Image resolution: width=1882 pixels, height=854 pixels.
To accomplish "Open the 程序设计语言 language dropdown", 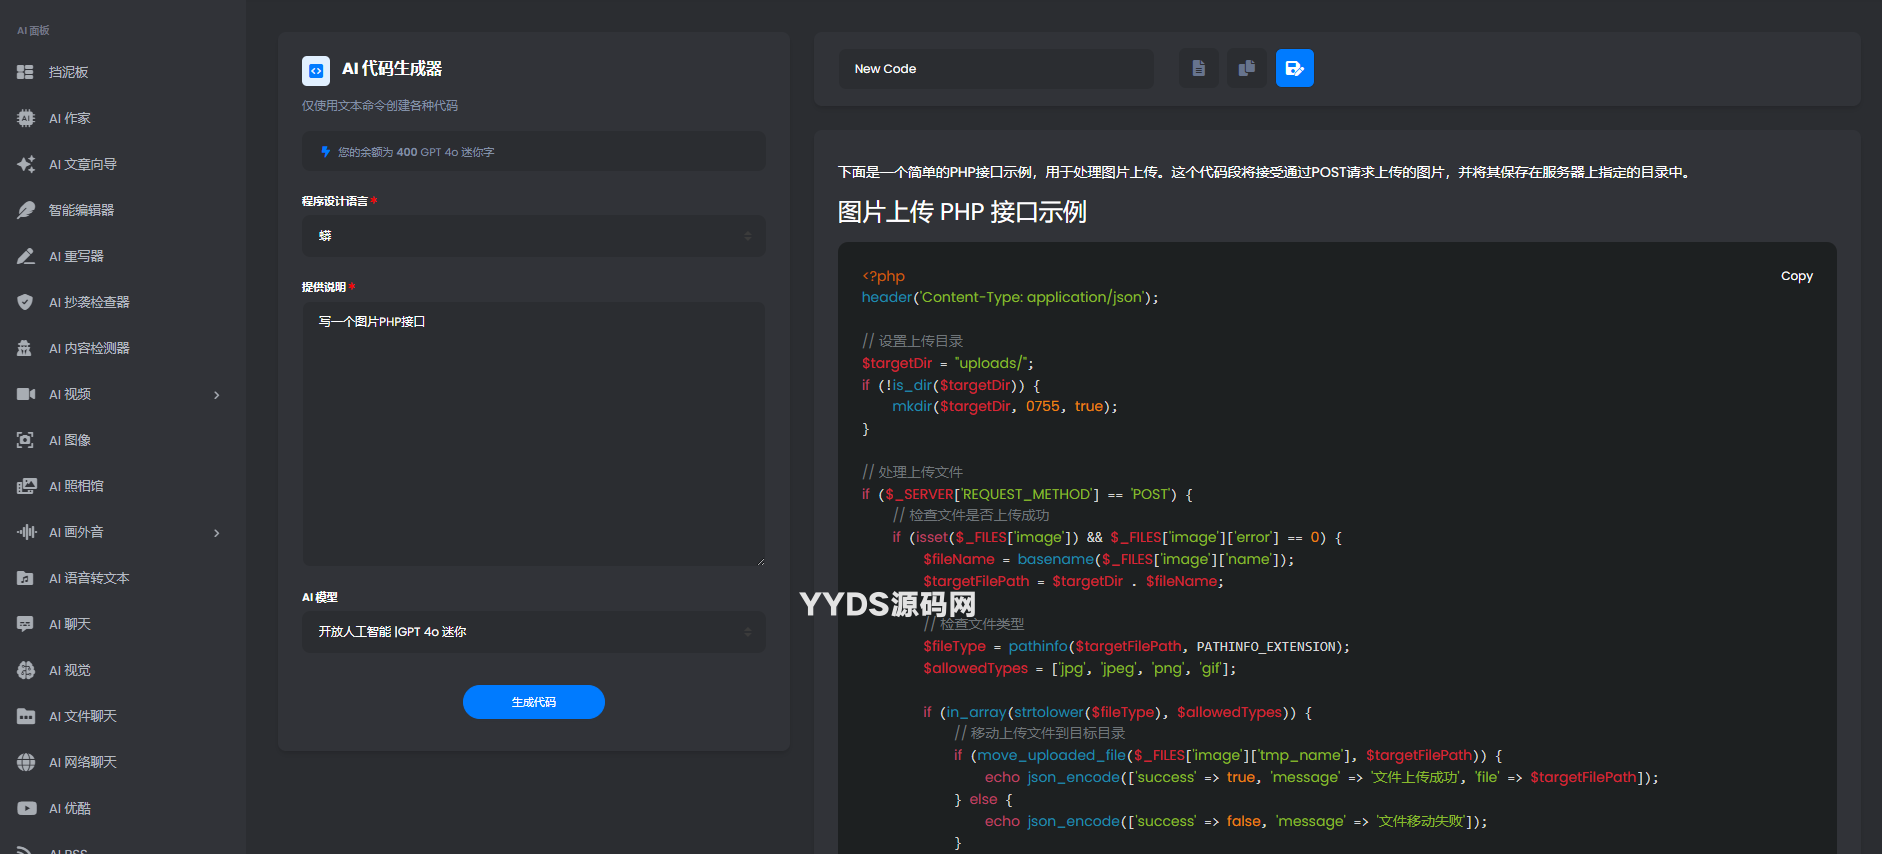I will coord(533,236).
